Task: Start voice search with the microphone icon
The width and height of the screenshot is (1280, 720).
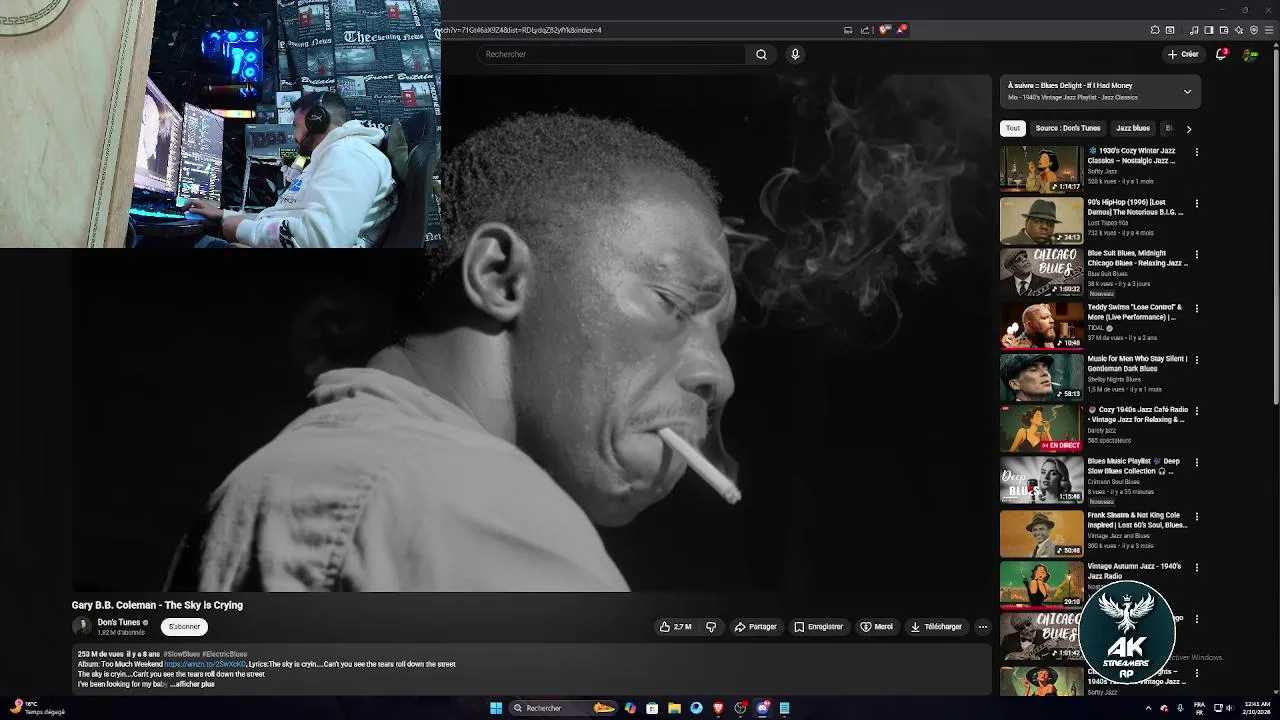Action: (795, 54)
